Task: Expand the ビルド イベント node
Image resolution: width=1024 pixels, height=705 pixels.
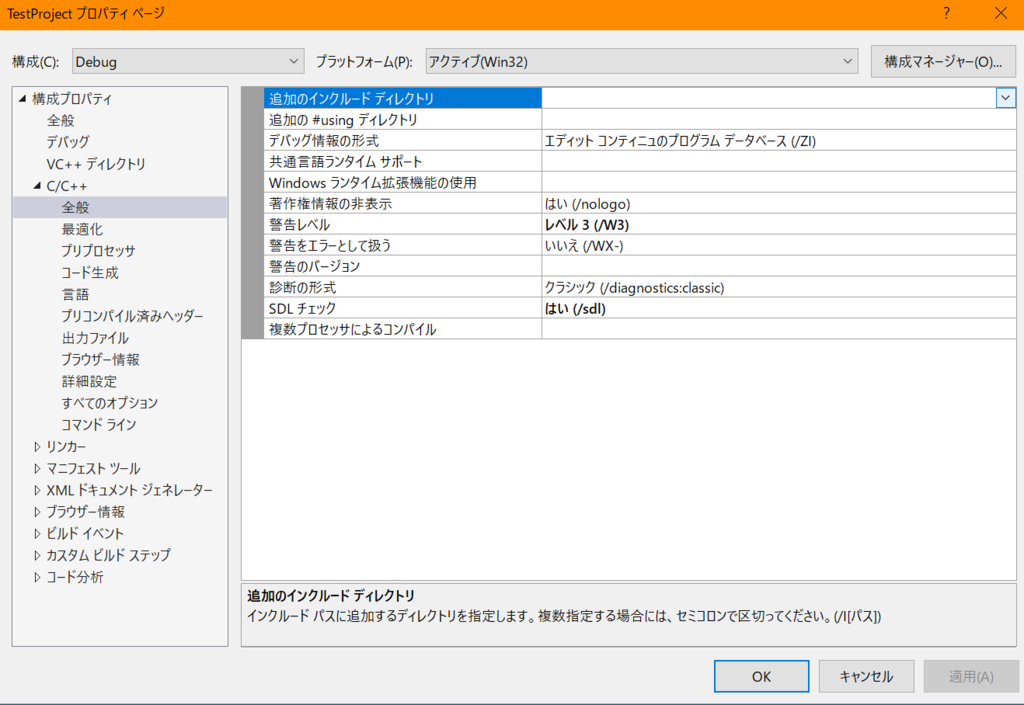Action: tap(37, 533)
